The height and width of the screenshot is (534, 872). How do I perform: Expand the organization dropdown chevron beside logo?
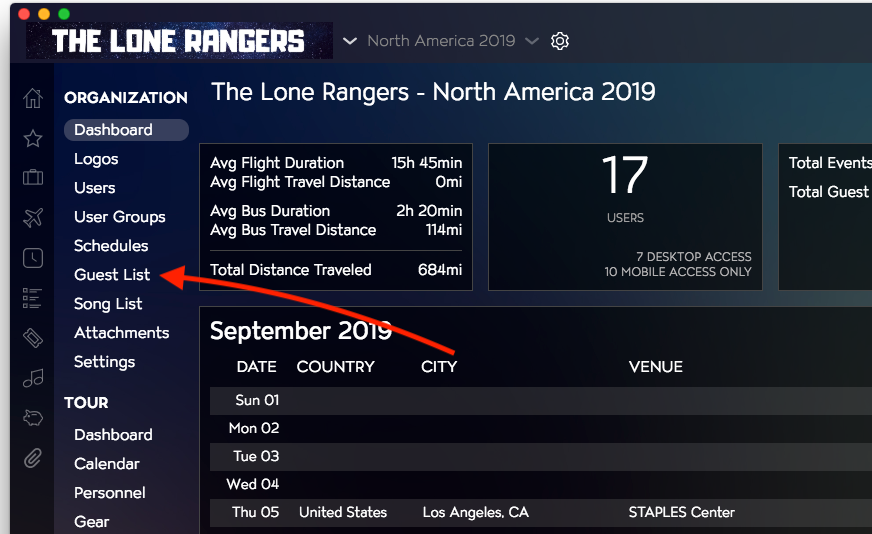[350, 41]
